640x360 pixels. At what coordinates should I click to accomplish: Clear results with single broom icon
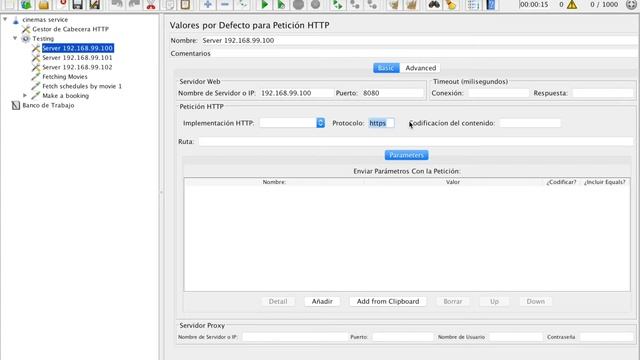394,4
